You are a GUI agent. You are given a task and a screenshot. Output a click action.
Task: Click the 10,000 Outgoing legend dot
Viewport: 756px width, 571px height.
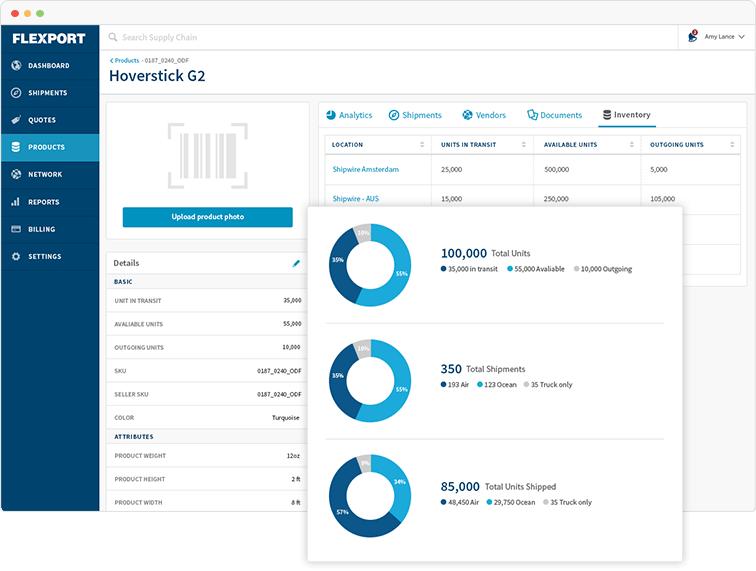[x=576, y=269]
